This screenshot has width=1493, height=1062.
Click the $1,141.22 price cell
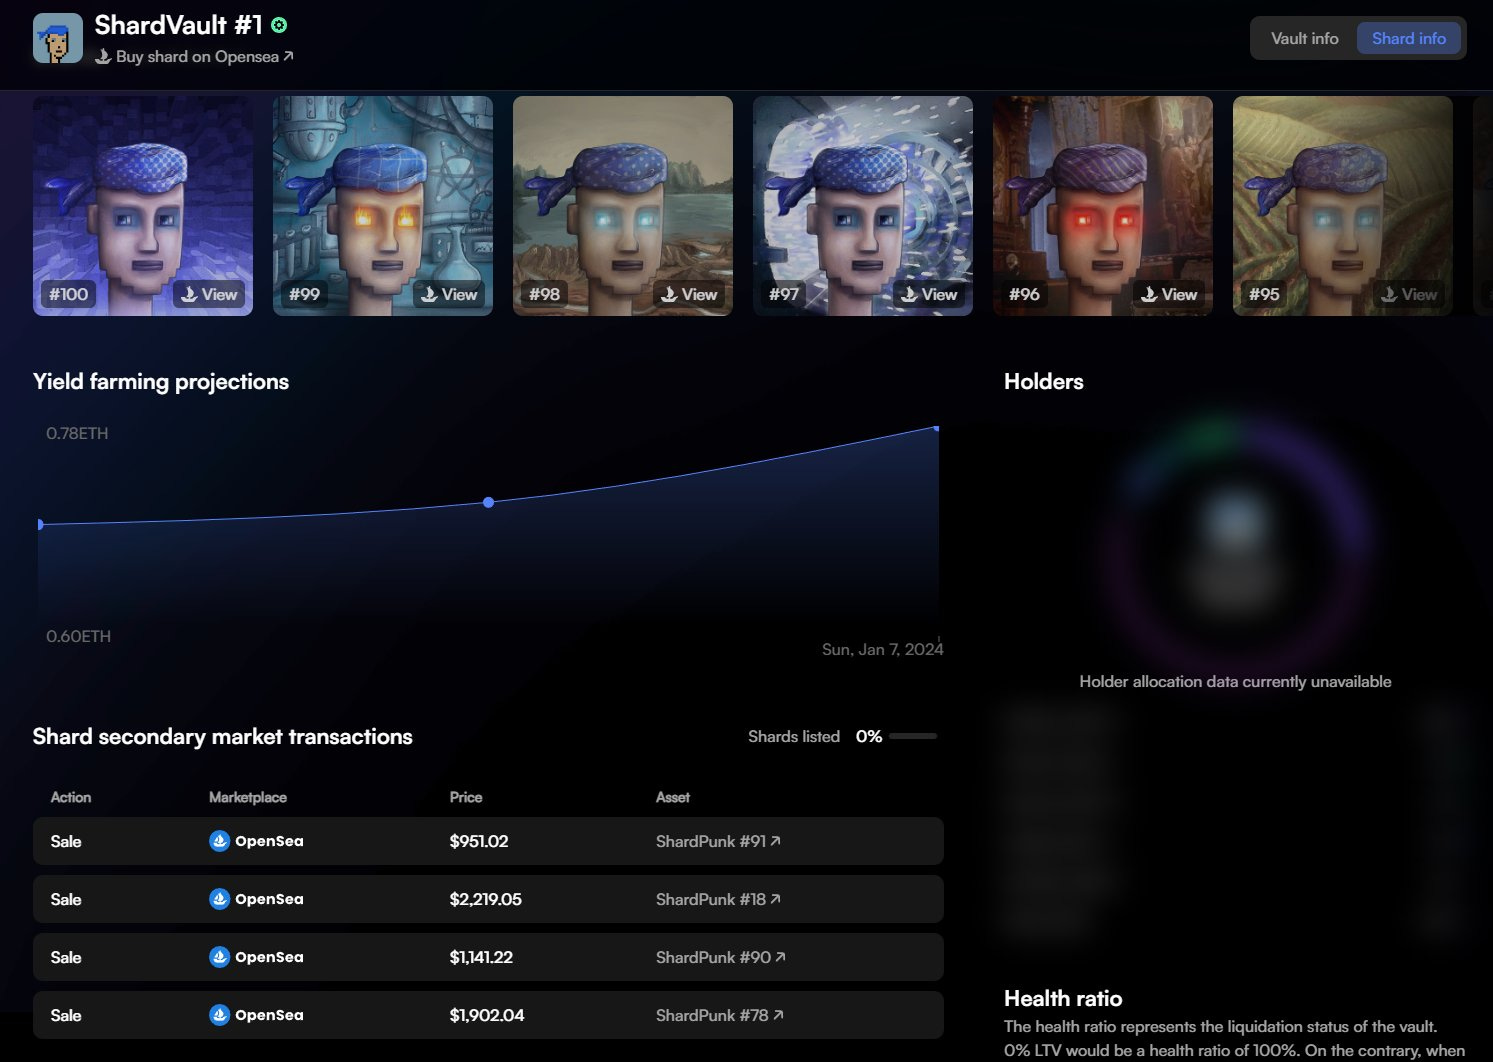click(x=481, y=957)
